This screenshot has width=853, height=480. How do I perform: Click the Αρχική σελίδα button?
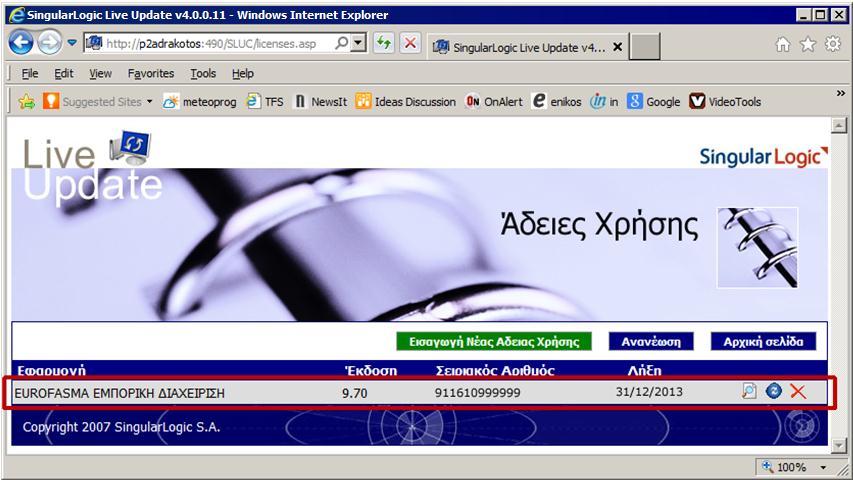point(763,342)
